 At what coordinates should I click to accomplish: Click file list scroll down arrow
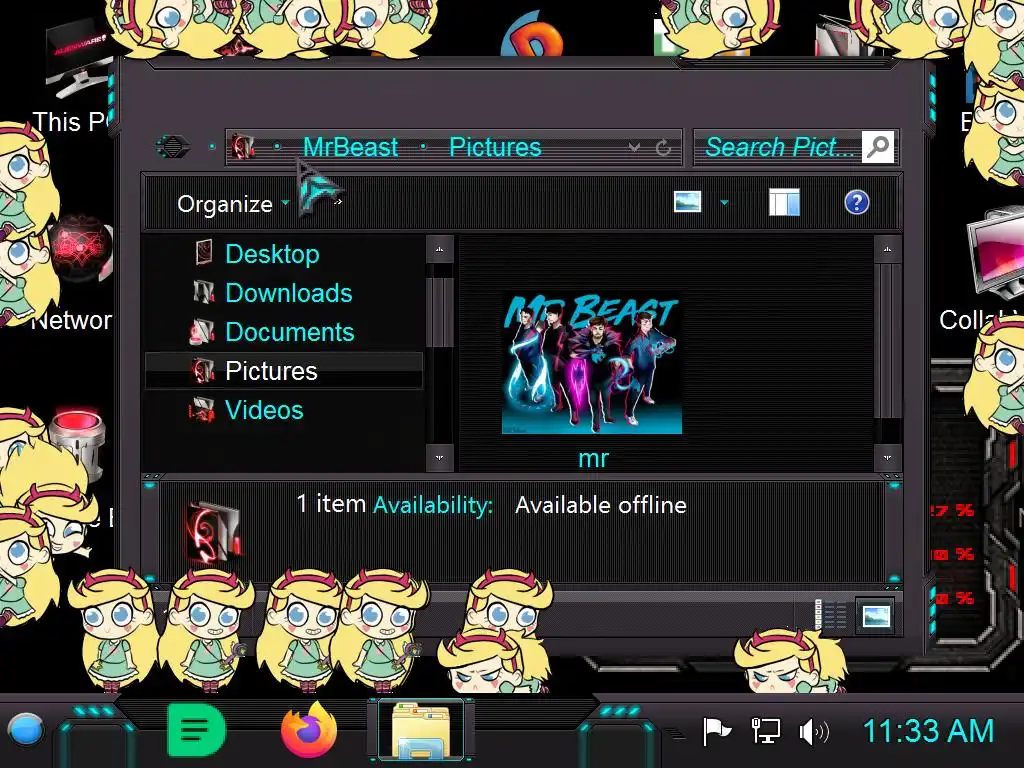(887, 457)
